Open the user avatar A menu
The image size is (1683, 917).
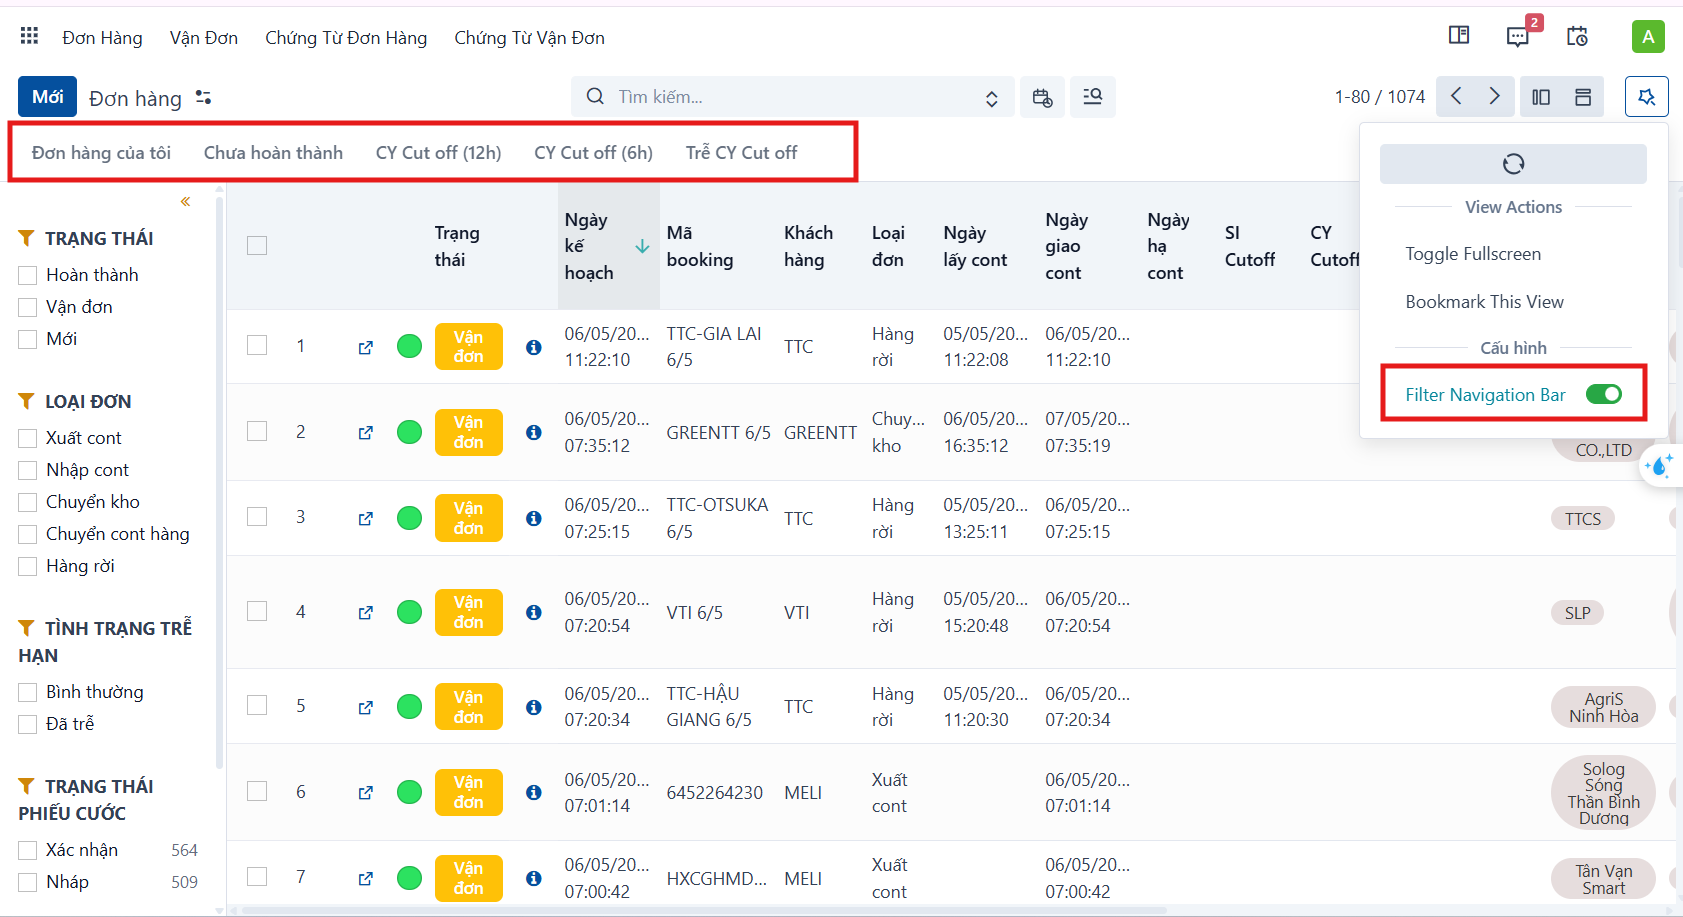coord(1648,37)
